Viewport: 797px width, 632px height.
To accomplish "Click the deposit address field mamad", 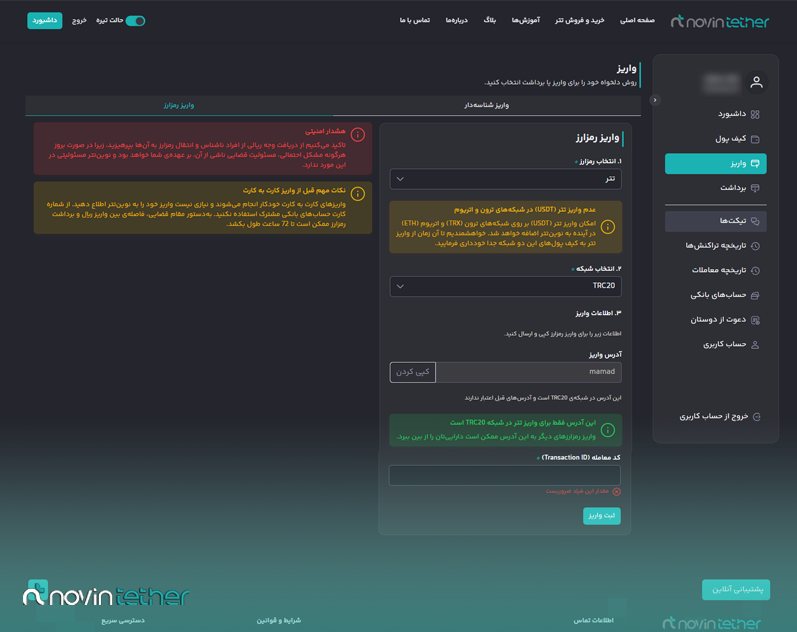I will (x=528, y=372).
